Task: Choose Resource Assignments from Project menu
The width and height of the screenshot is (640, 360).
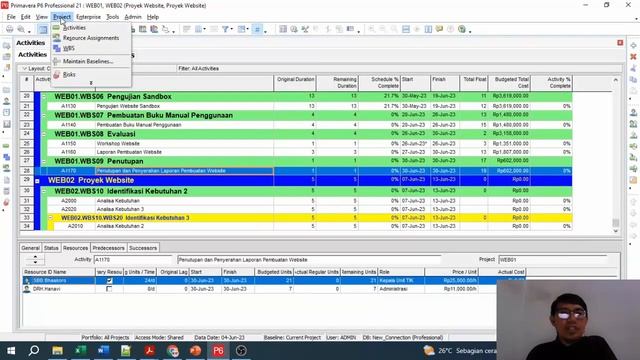Action: (x=91, y=38)
